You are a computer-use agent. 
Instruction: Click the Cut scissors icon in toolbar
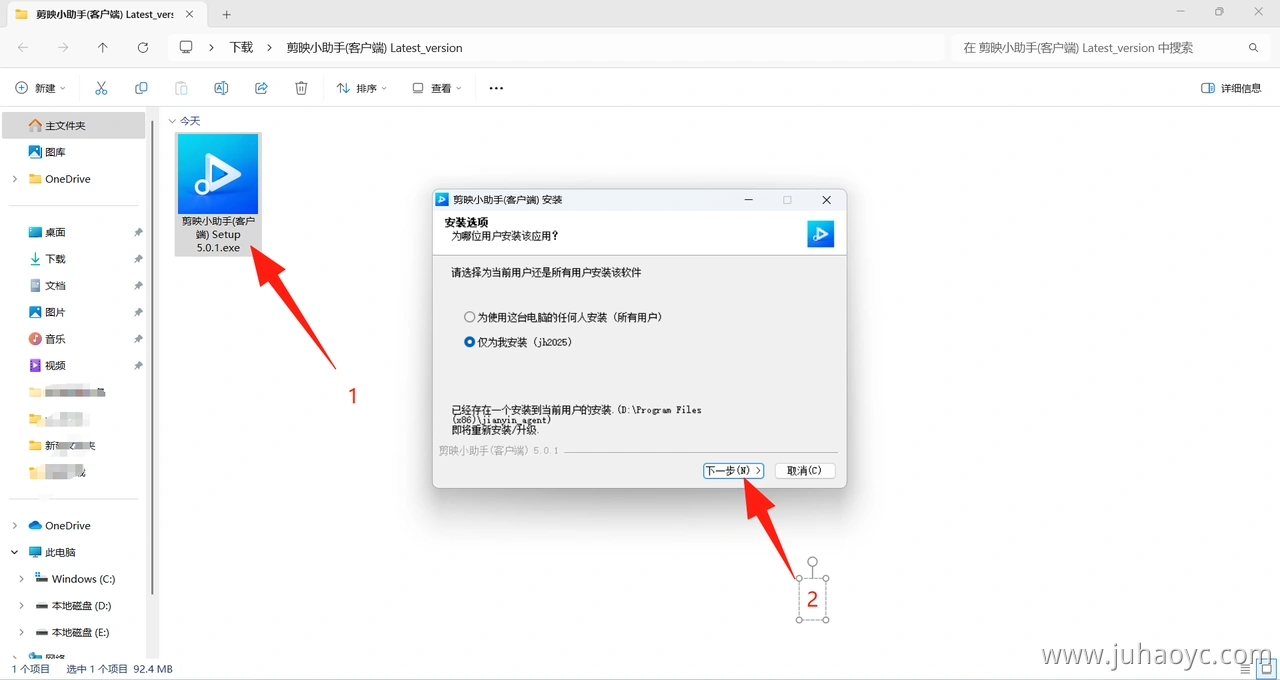click(101, 88)
